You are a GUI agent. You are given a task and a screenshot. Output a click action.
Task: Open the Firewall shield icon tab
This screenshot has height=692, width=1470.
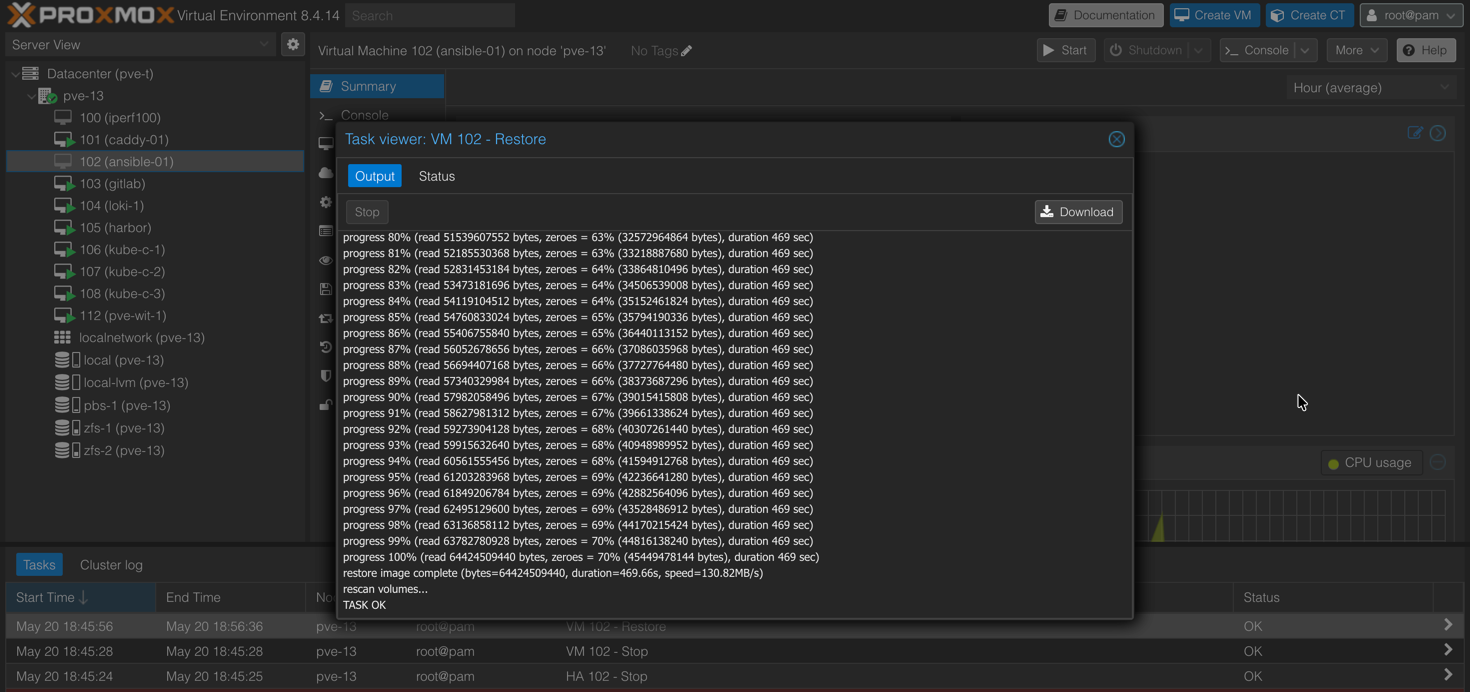326,376
